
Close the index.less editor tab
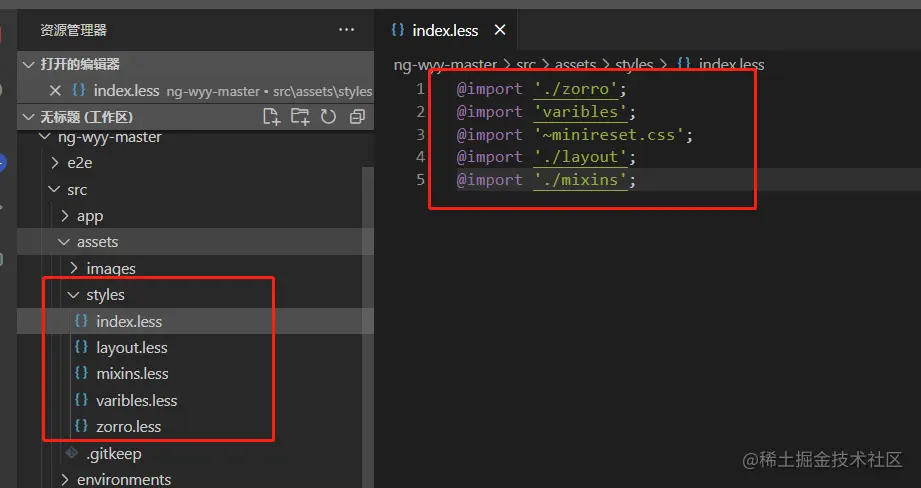tap(500, 29)
